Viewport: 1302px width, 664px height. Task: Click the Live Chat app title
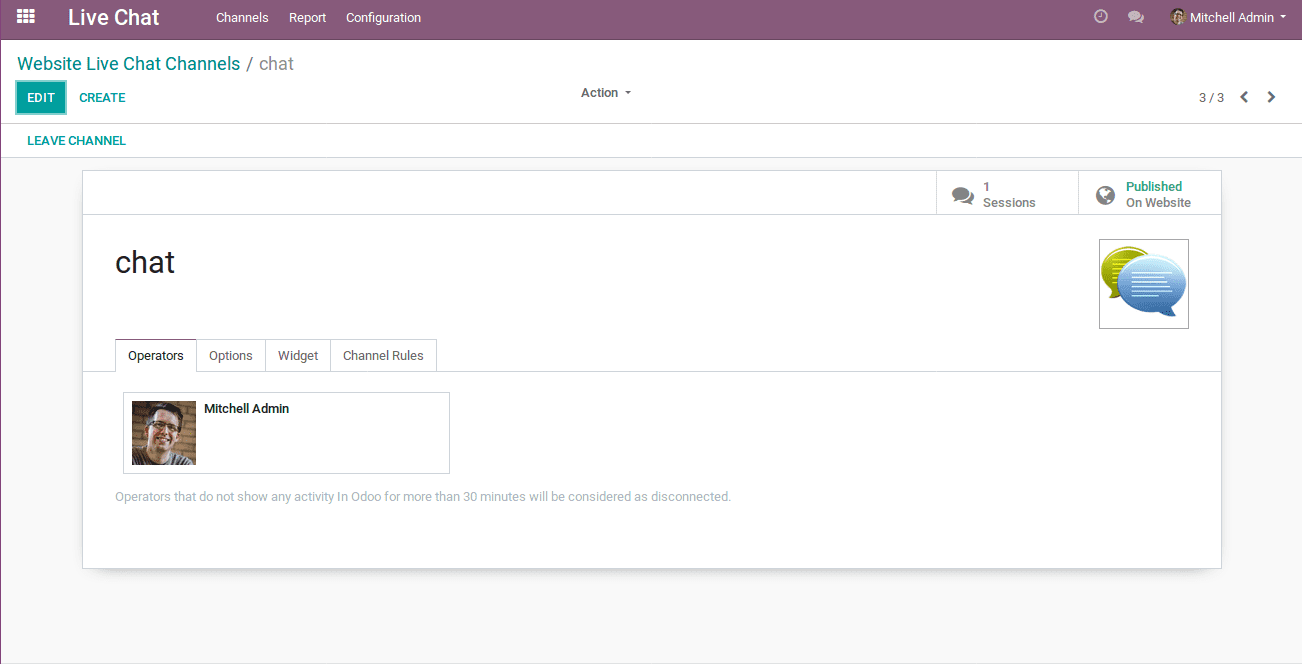[x=114, y=17]
